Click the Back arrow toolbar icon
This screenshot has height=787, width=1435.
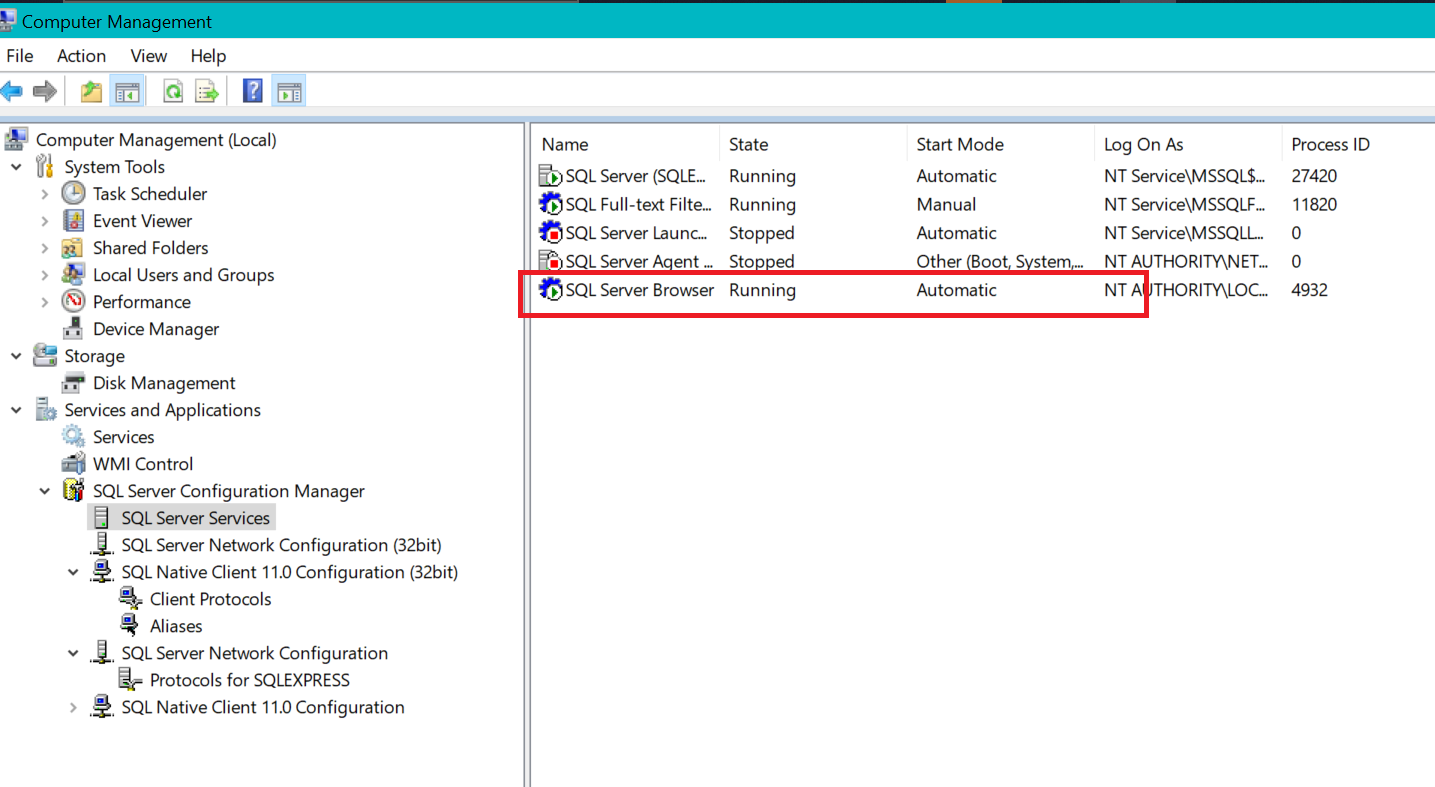tap(11, 92)
